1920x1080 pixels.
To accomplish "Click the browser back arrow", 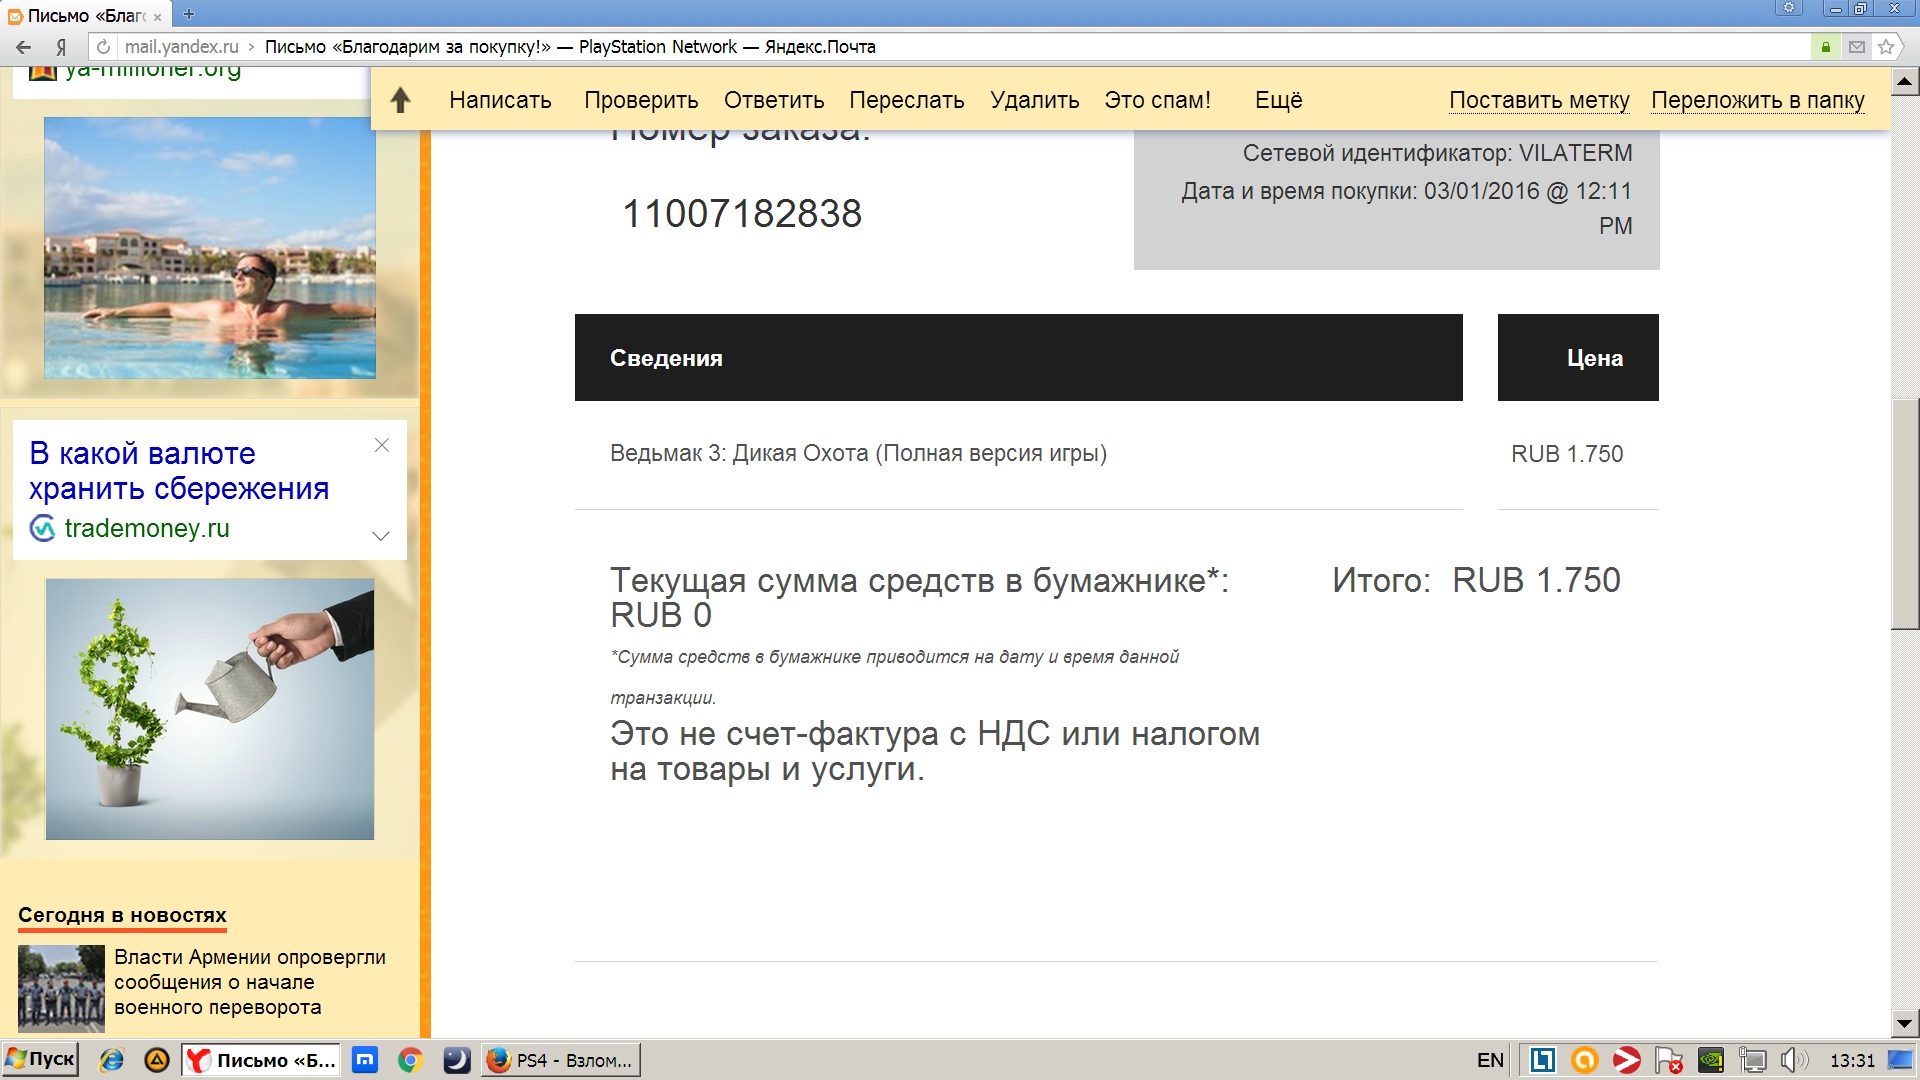I will [x=24, y=47].
